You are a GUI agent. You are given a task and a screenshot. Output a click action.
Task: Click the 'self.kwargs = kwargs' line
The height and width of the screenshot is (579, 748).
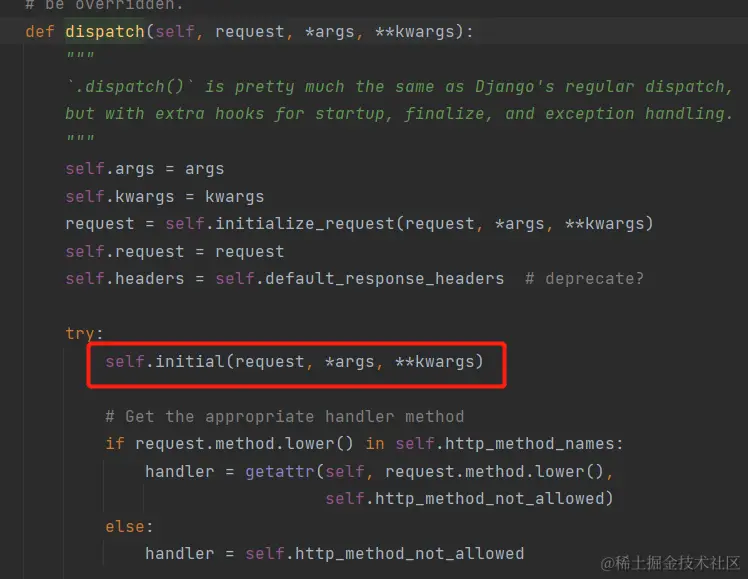(x=165, y=196)
